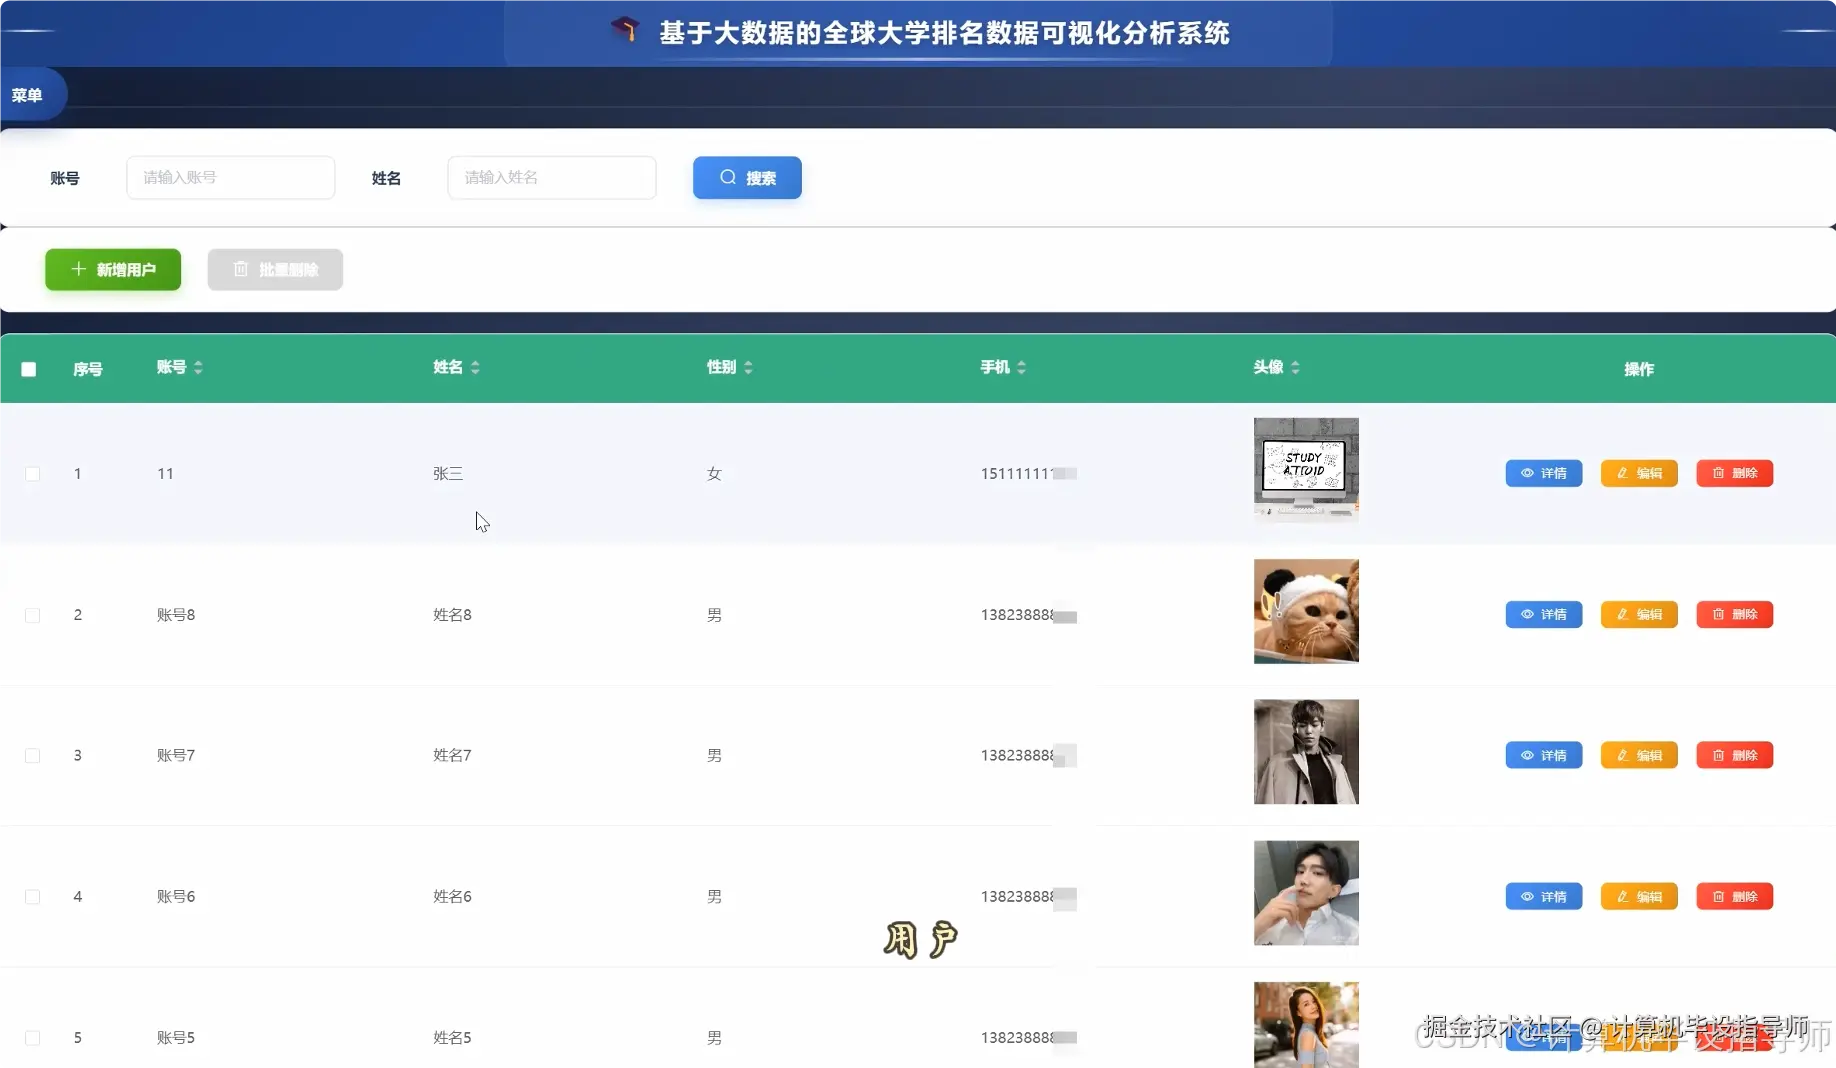The image size is (1836, 1068).
Task: Open the 菜单 sidebar menu
Action: [x=28, y=95]
